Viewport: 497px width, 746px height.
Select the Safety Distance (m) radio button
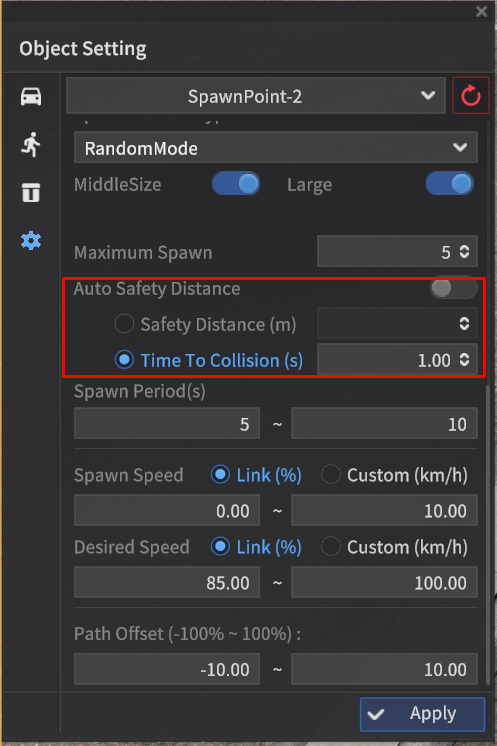[124, 324]
